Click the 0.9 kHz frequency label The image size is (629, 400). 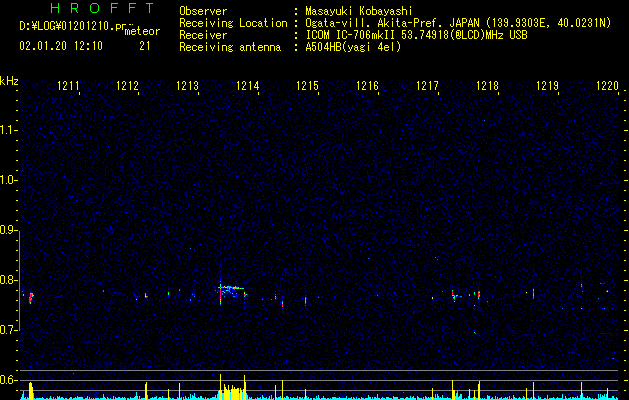7,230
